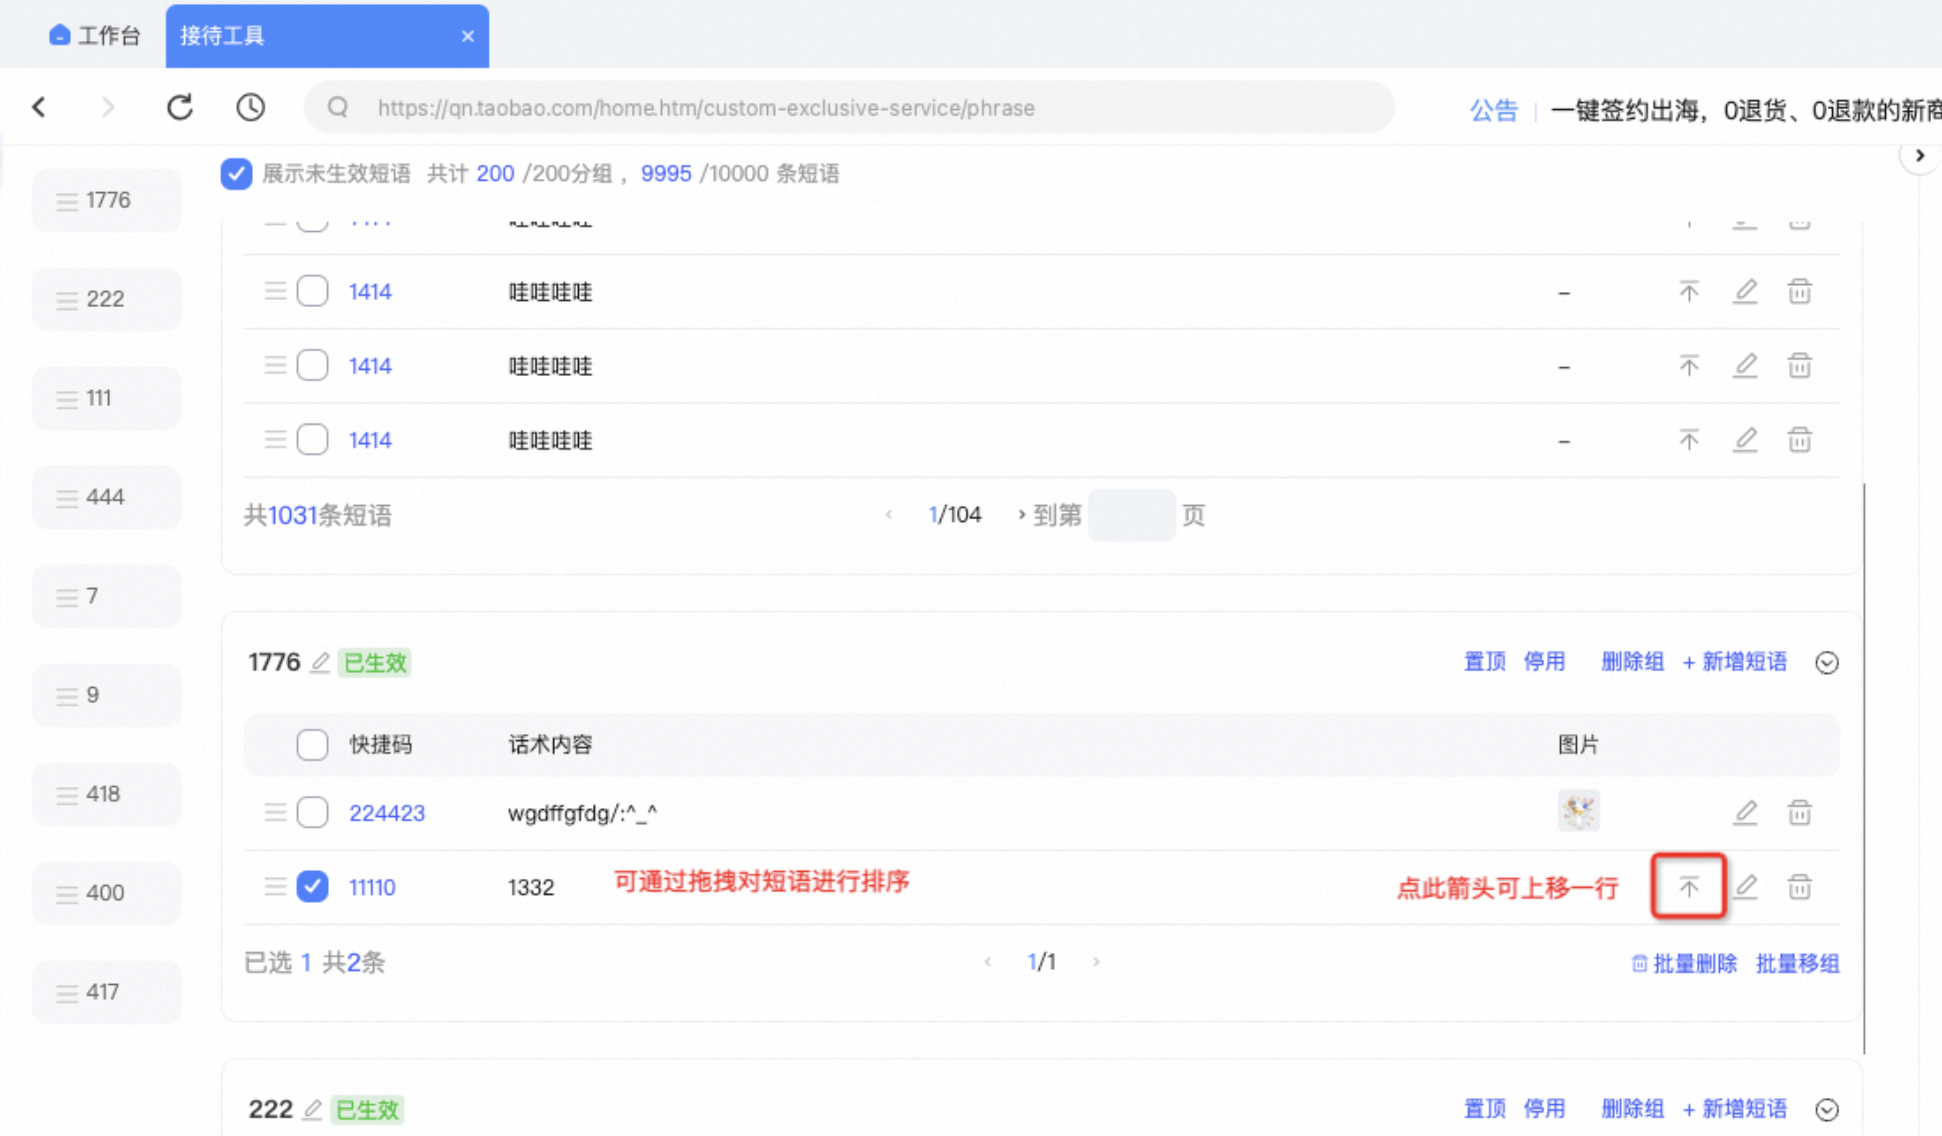Click move-up arrow on third 1414 row
The width and height of the screenshot is (1942, 1136).
pyautogui.click(x=1689, y=440)
